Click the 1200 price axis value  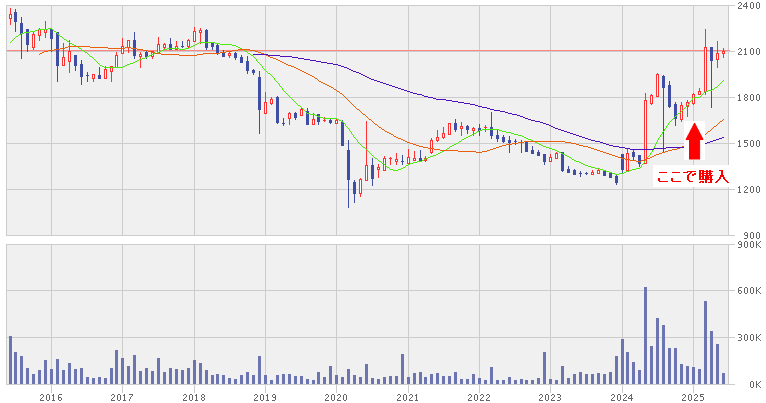click(x=748, y=190)
